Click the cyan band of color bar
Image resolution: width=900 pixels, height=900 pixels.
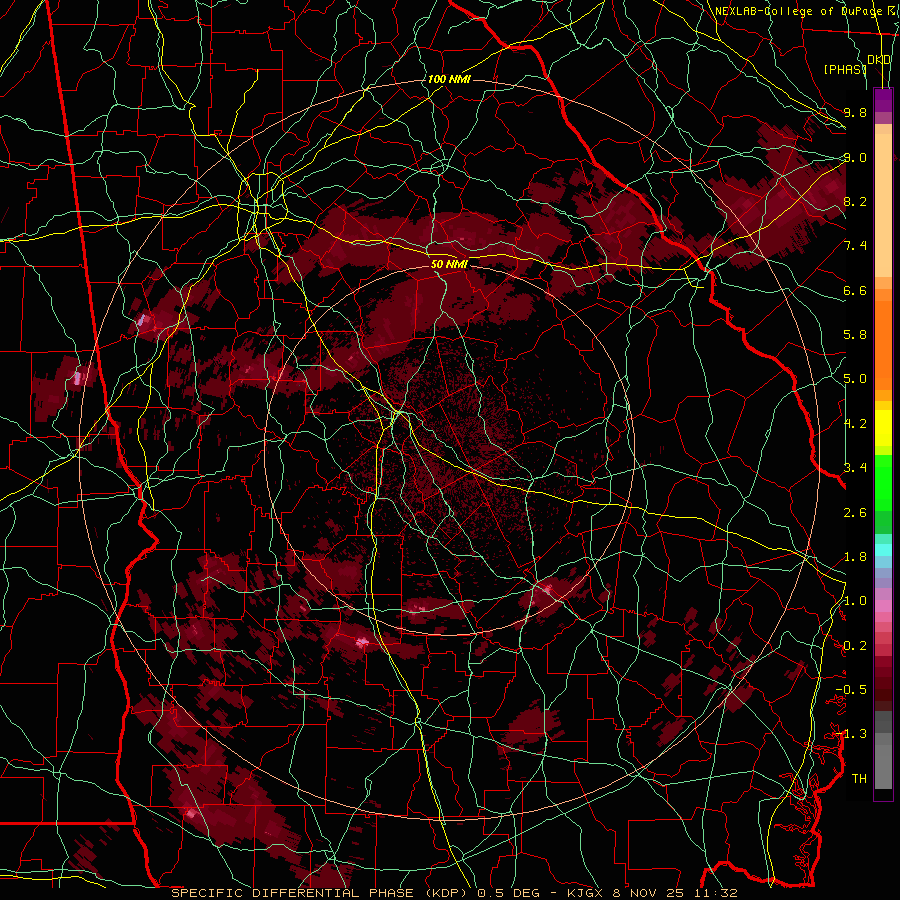tap(883, 550)
